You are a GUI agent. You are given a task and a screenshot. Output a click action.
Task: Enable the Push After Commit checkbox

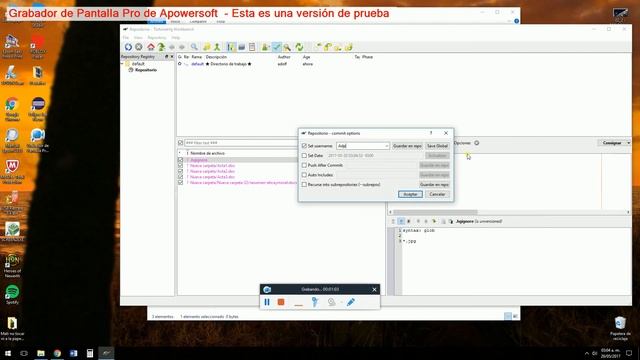pyautogui.click(x=304, y=165)
